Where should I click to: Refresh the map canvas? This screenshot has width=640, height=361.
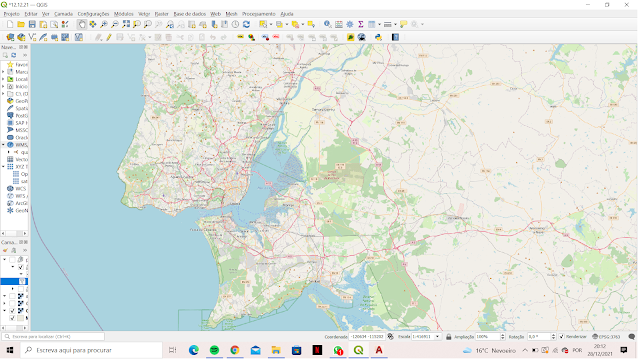pos(247,25)
